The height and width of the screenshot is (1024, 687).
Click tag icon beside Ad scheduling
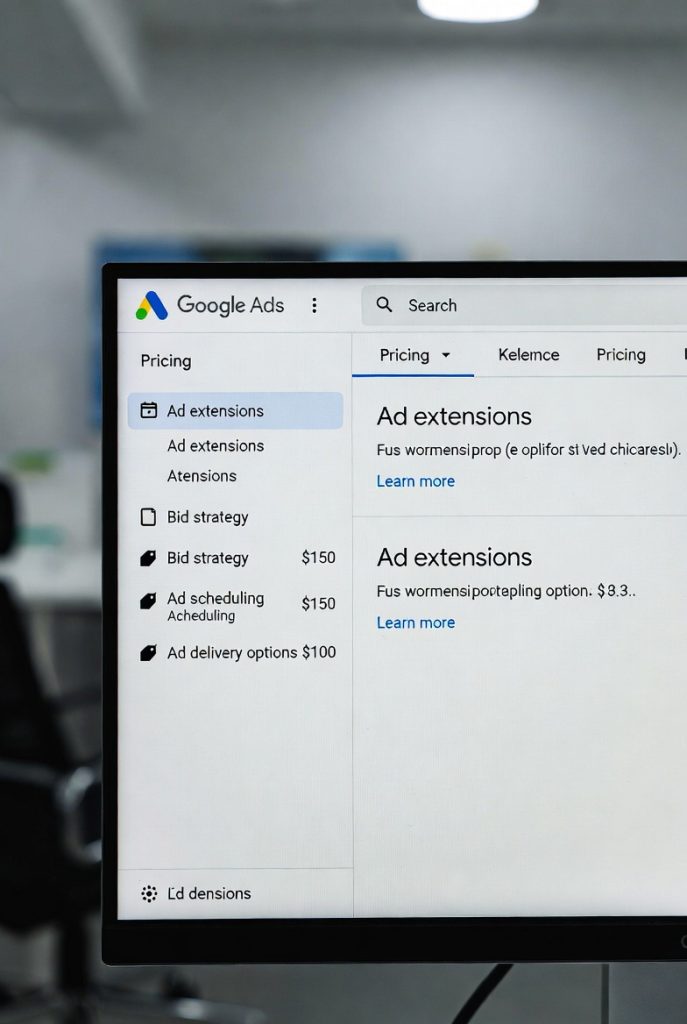point(149,601)
